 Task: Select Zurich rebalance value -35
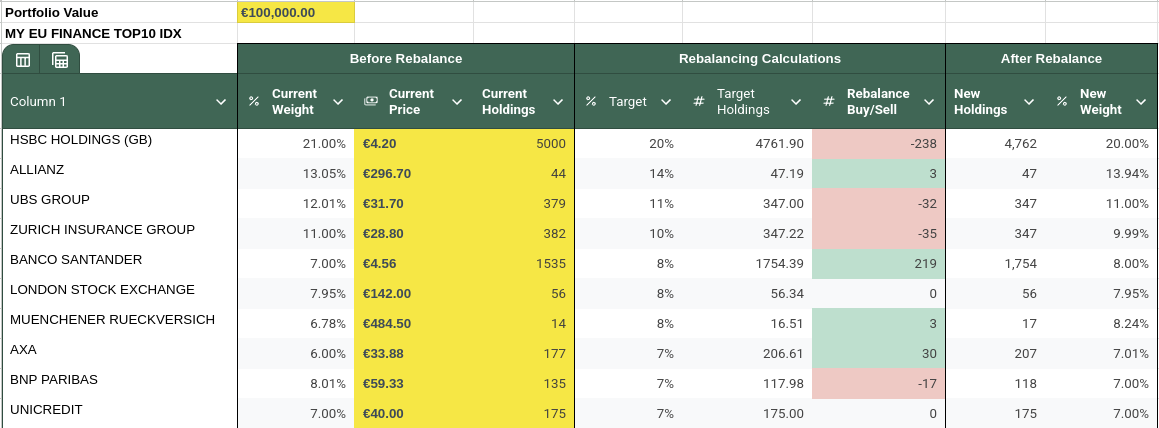tap(879, 234)
